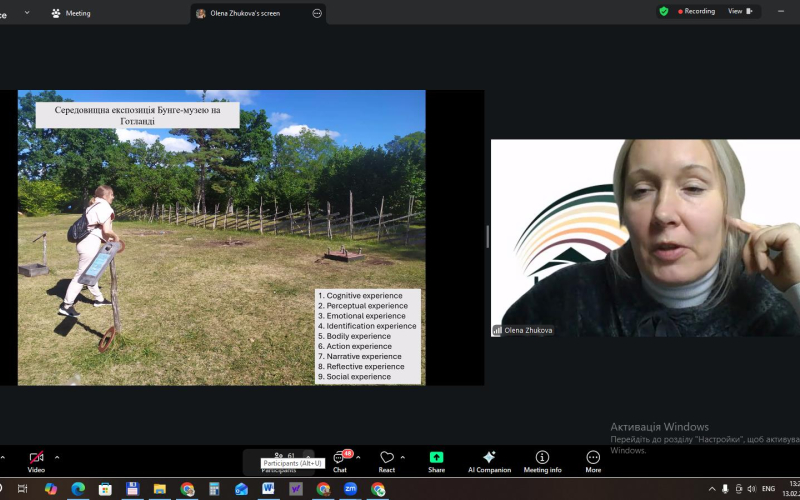
Task: Click the green encryption shield icon
Action: [664, 11]
